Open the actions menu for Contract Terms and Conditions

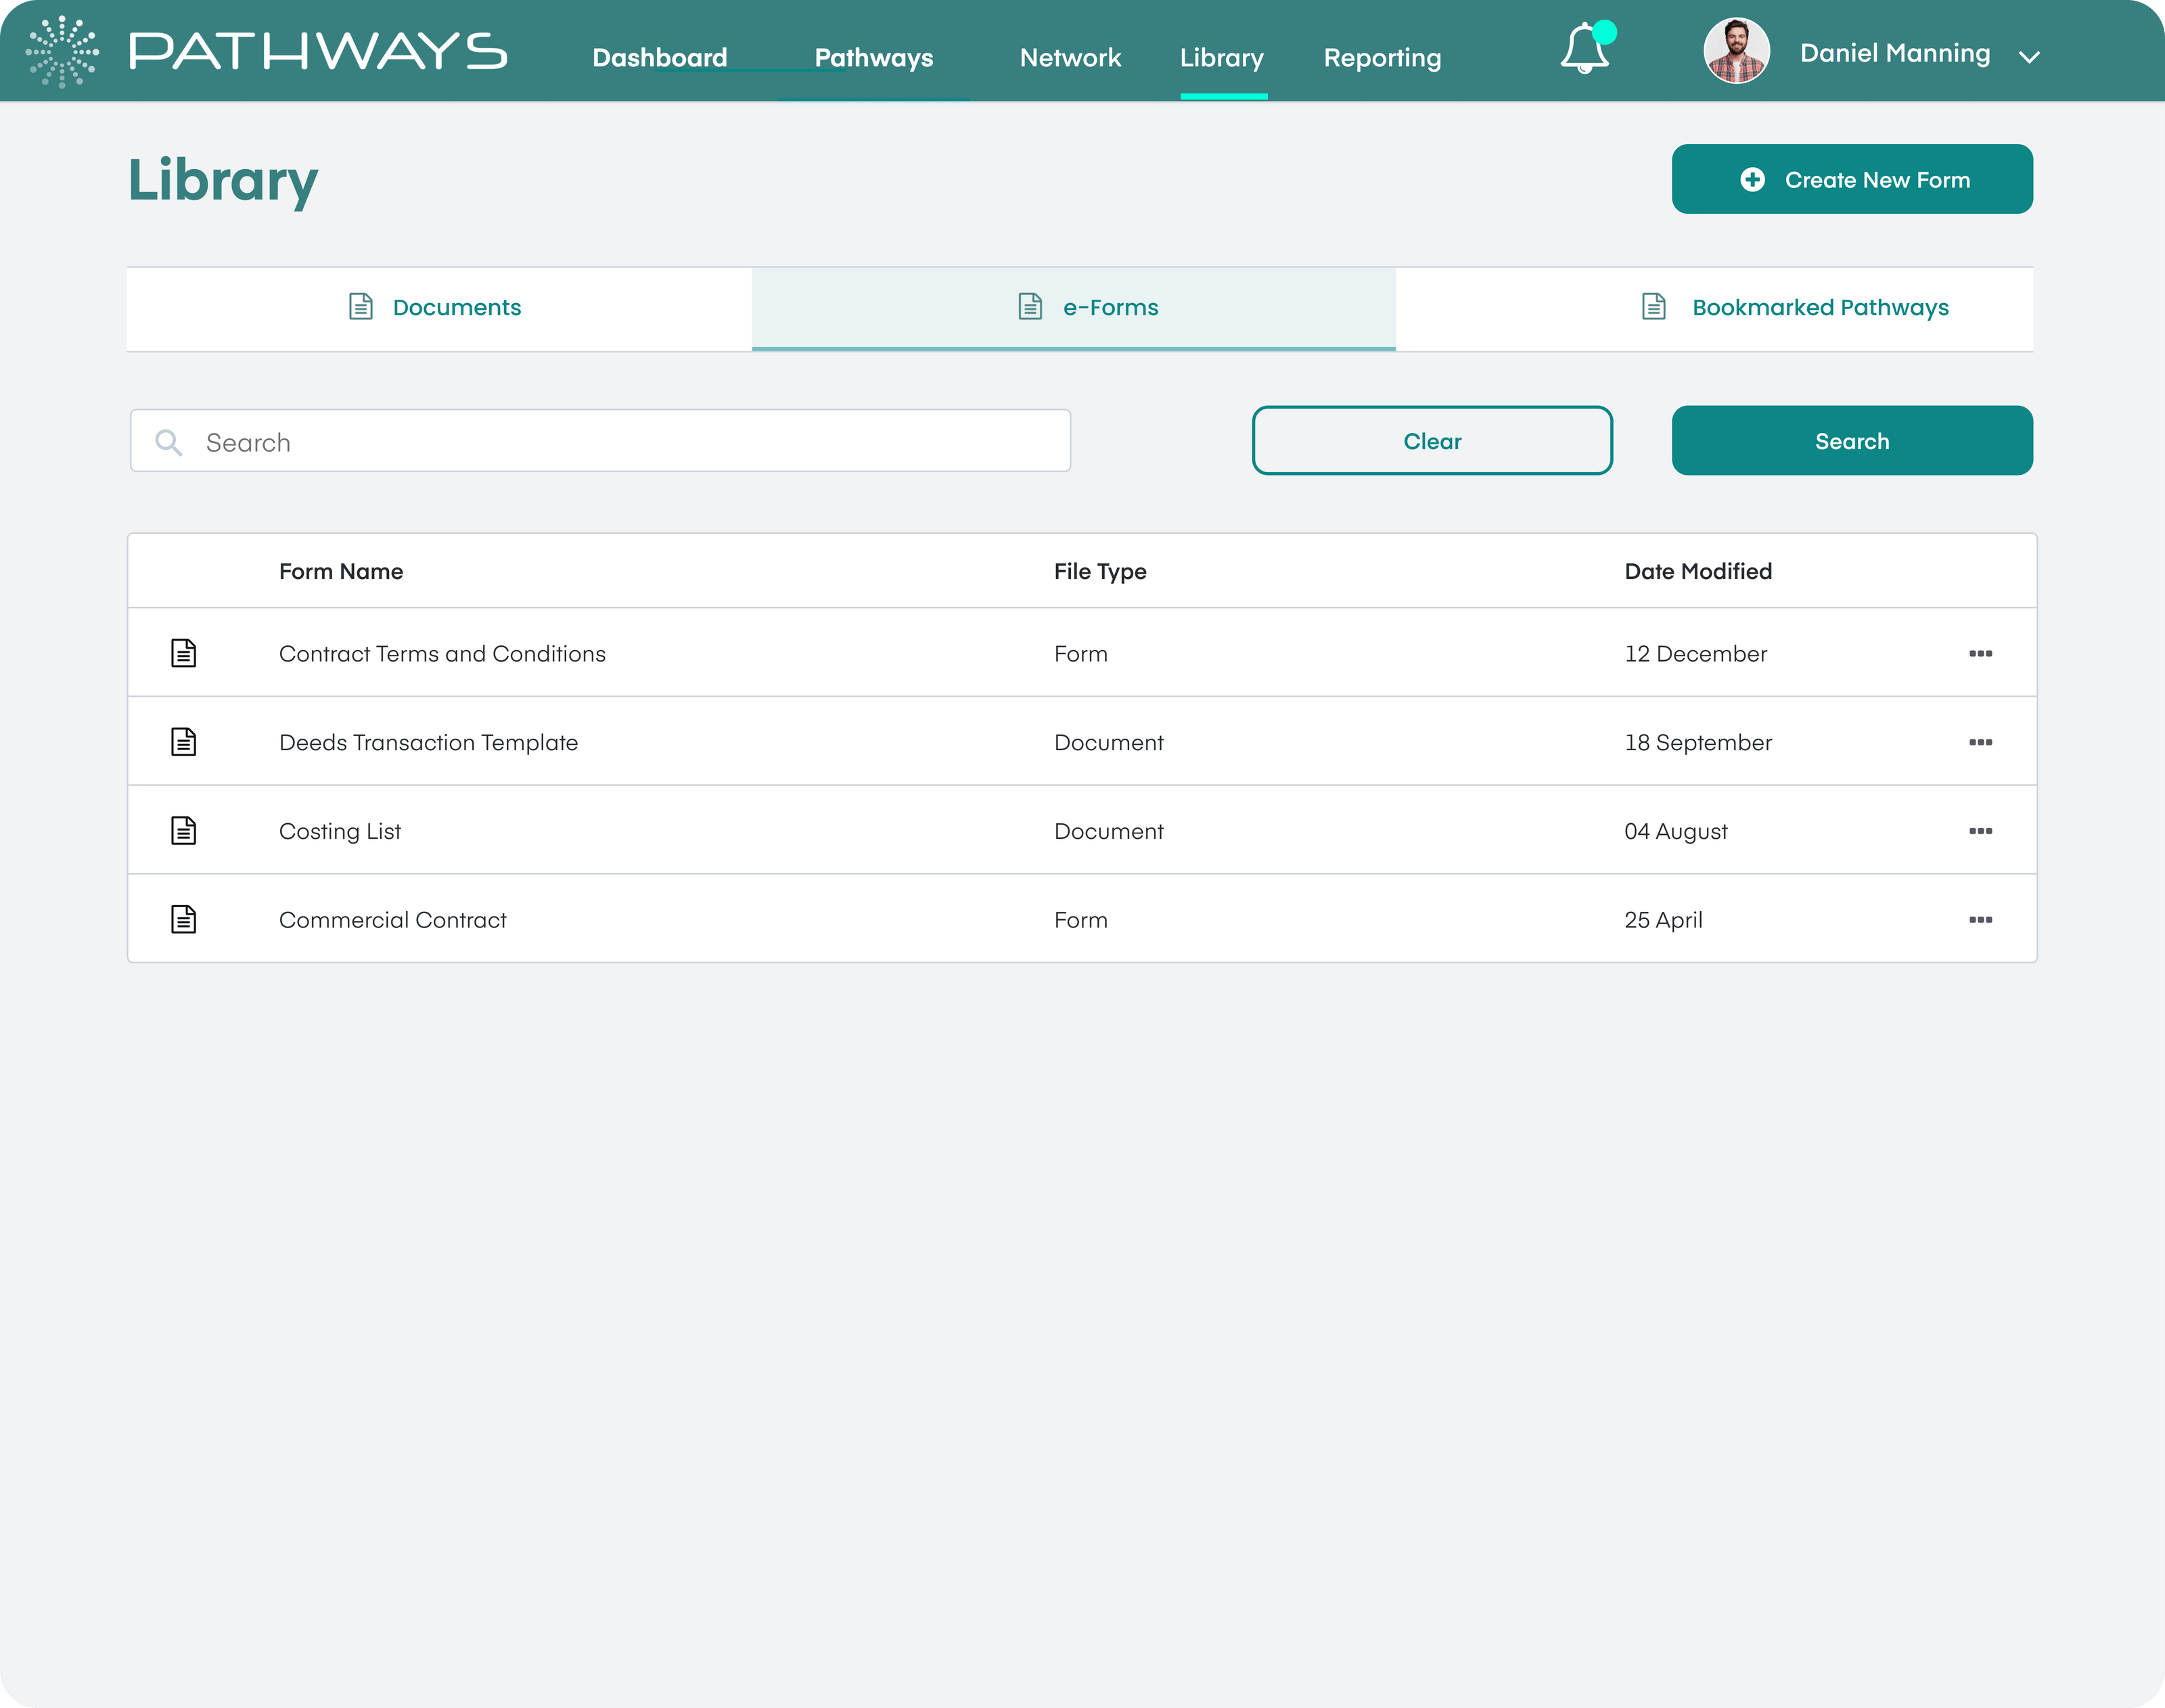point(1982,652)
